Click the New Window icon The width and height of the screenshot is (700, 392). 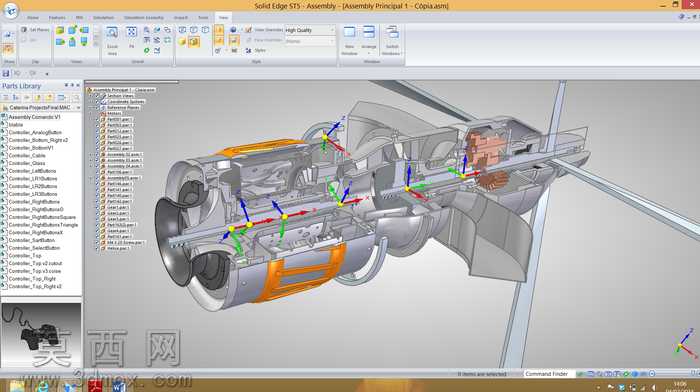coord(350,32)
